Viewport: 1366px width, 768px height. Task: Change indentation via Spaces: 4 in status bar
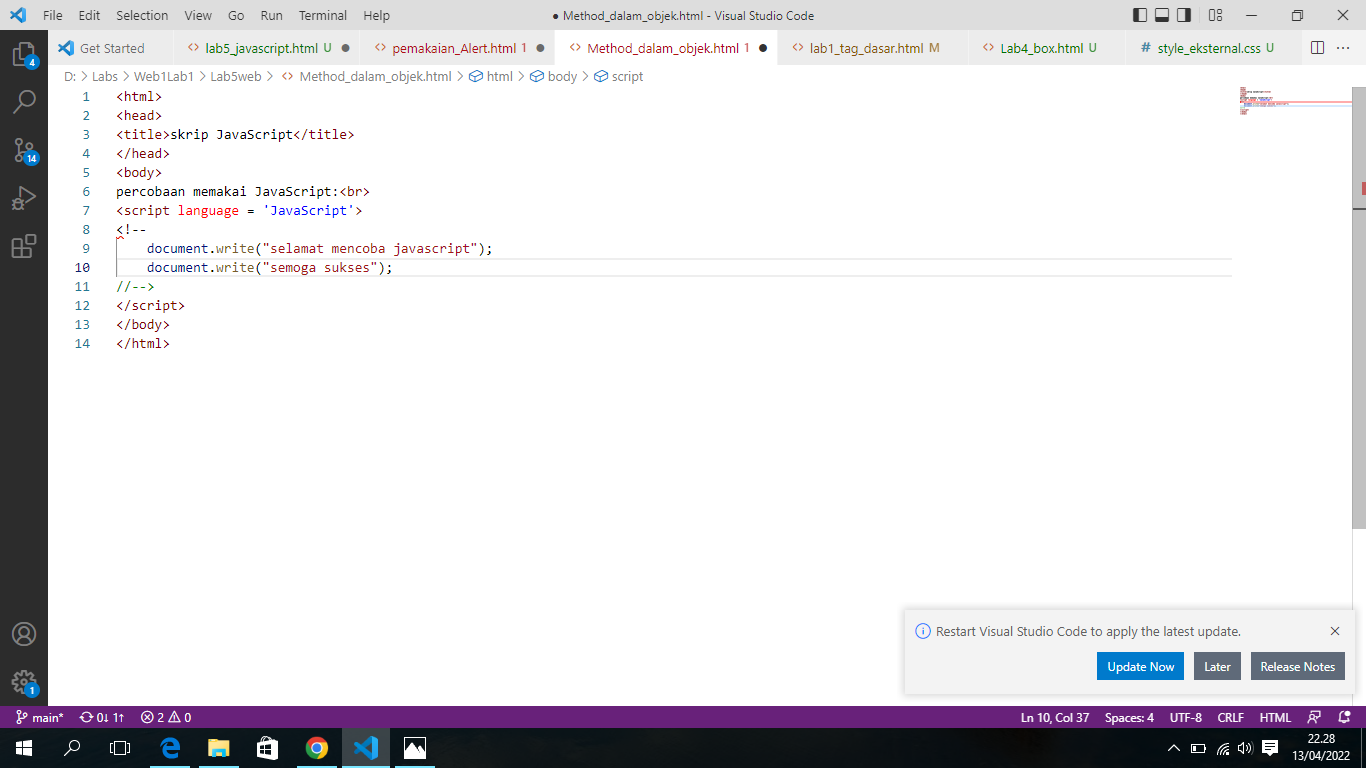coord(1128,717)
